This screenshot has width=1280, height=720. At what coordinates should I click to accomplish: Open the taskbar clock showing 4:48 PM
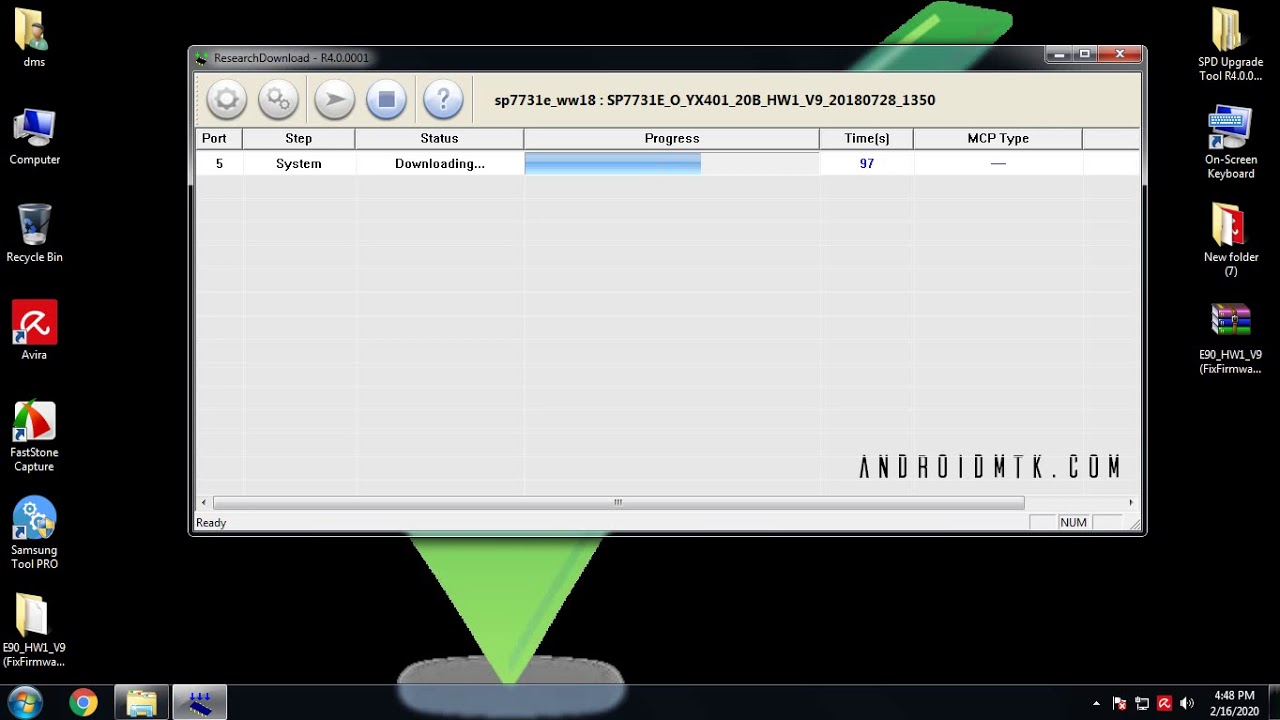point(1234,703)
